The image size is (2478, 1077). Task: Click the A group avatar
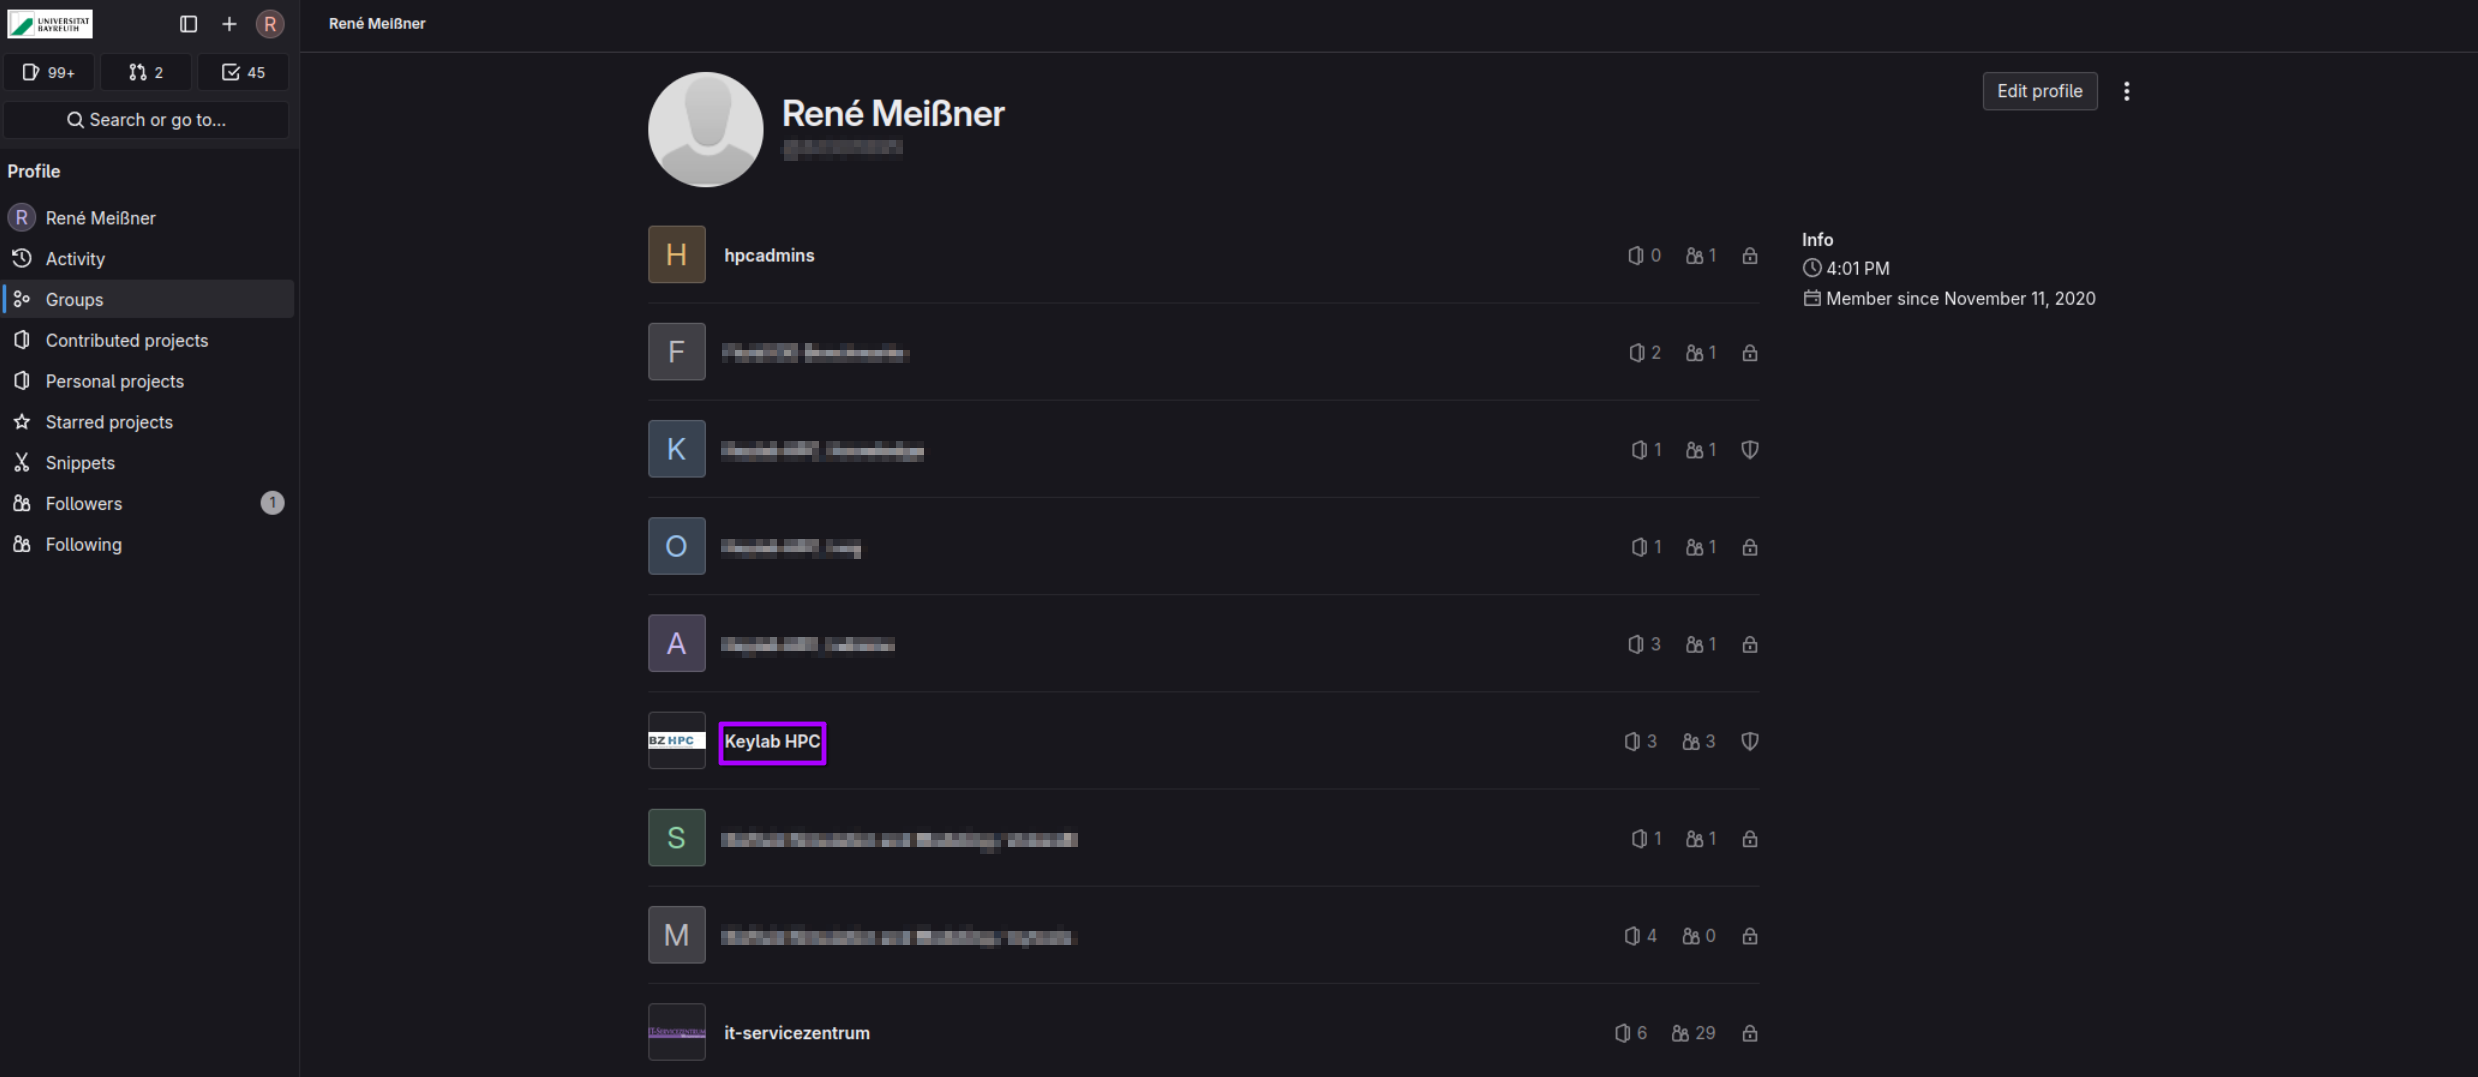pos(676,643)
